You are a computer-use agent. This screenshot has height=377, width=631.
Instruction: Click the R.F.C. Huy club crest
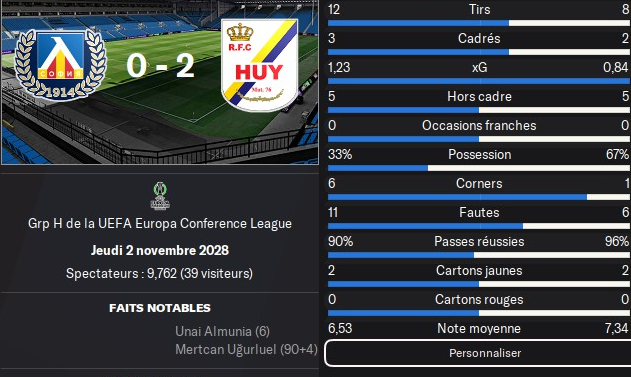[x=260, y=65]
